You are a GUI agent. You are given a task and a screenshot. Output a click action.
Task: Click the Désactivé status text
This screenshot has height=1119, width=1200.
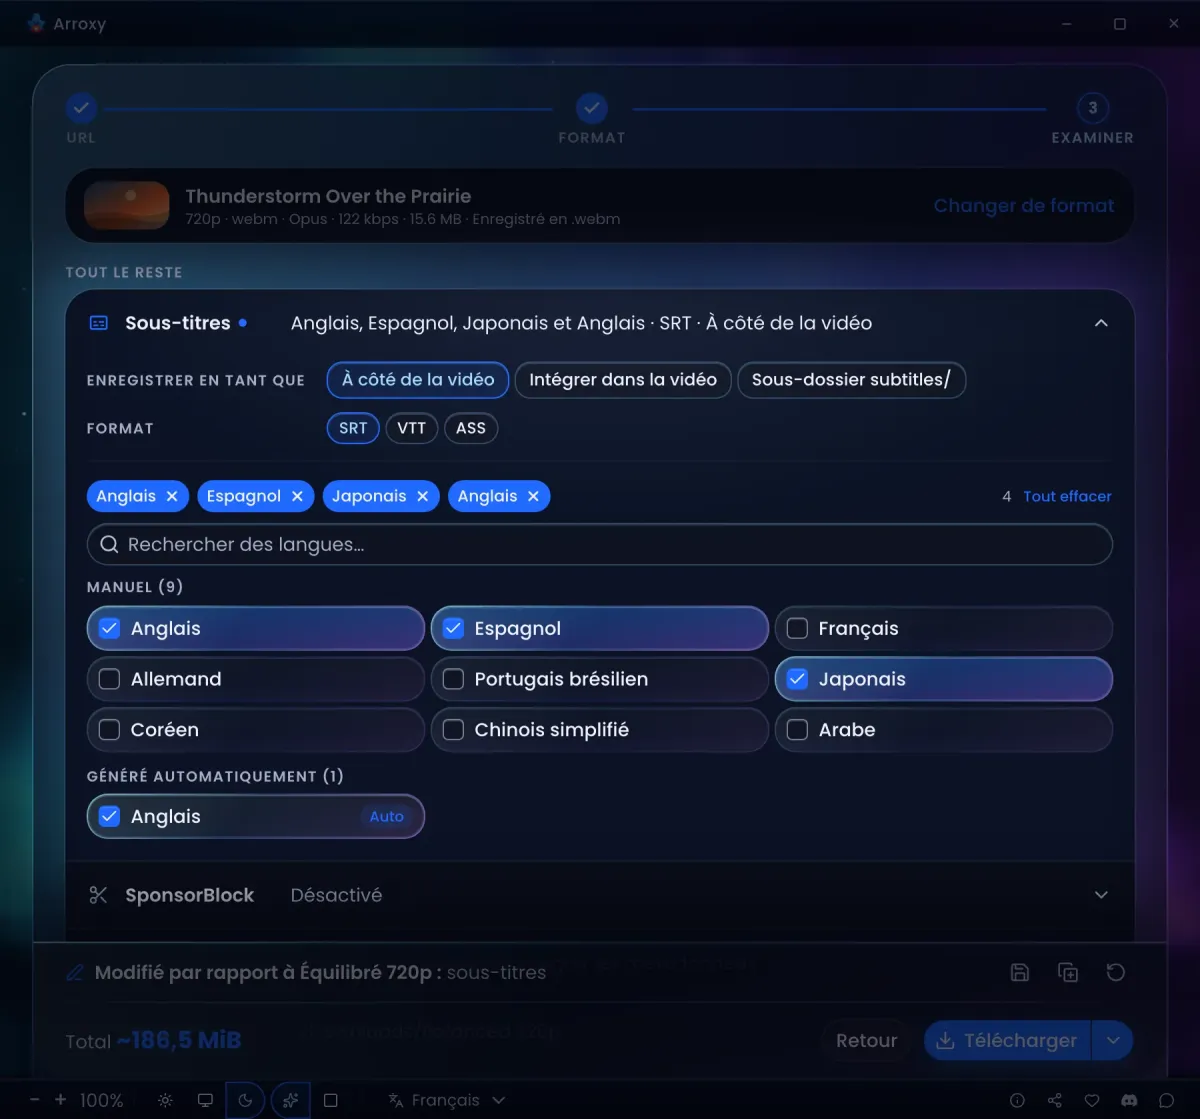coord(336,895)
